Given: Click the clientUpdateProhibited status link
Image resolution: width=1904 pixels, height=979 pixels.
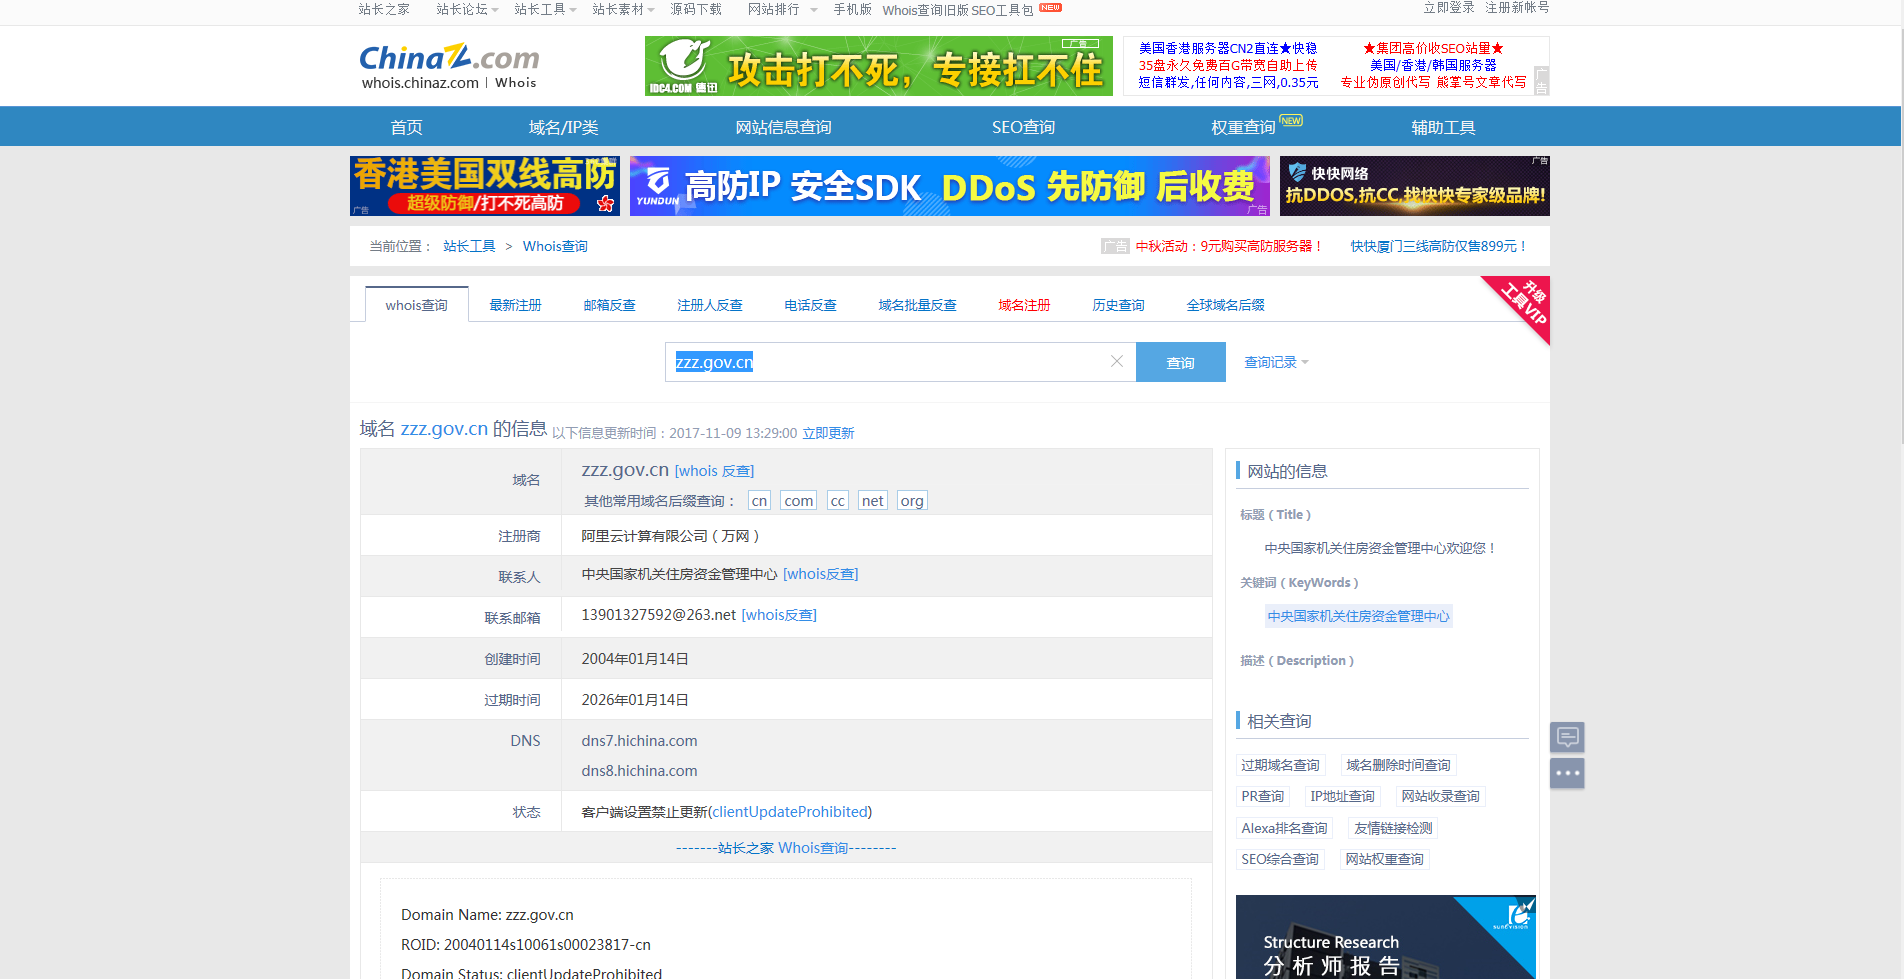Looking at the screenshot, I should [790, 812].
